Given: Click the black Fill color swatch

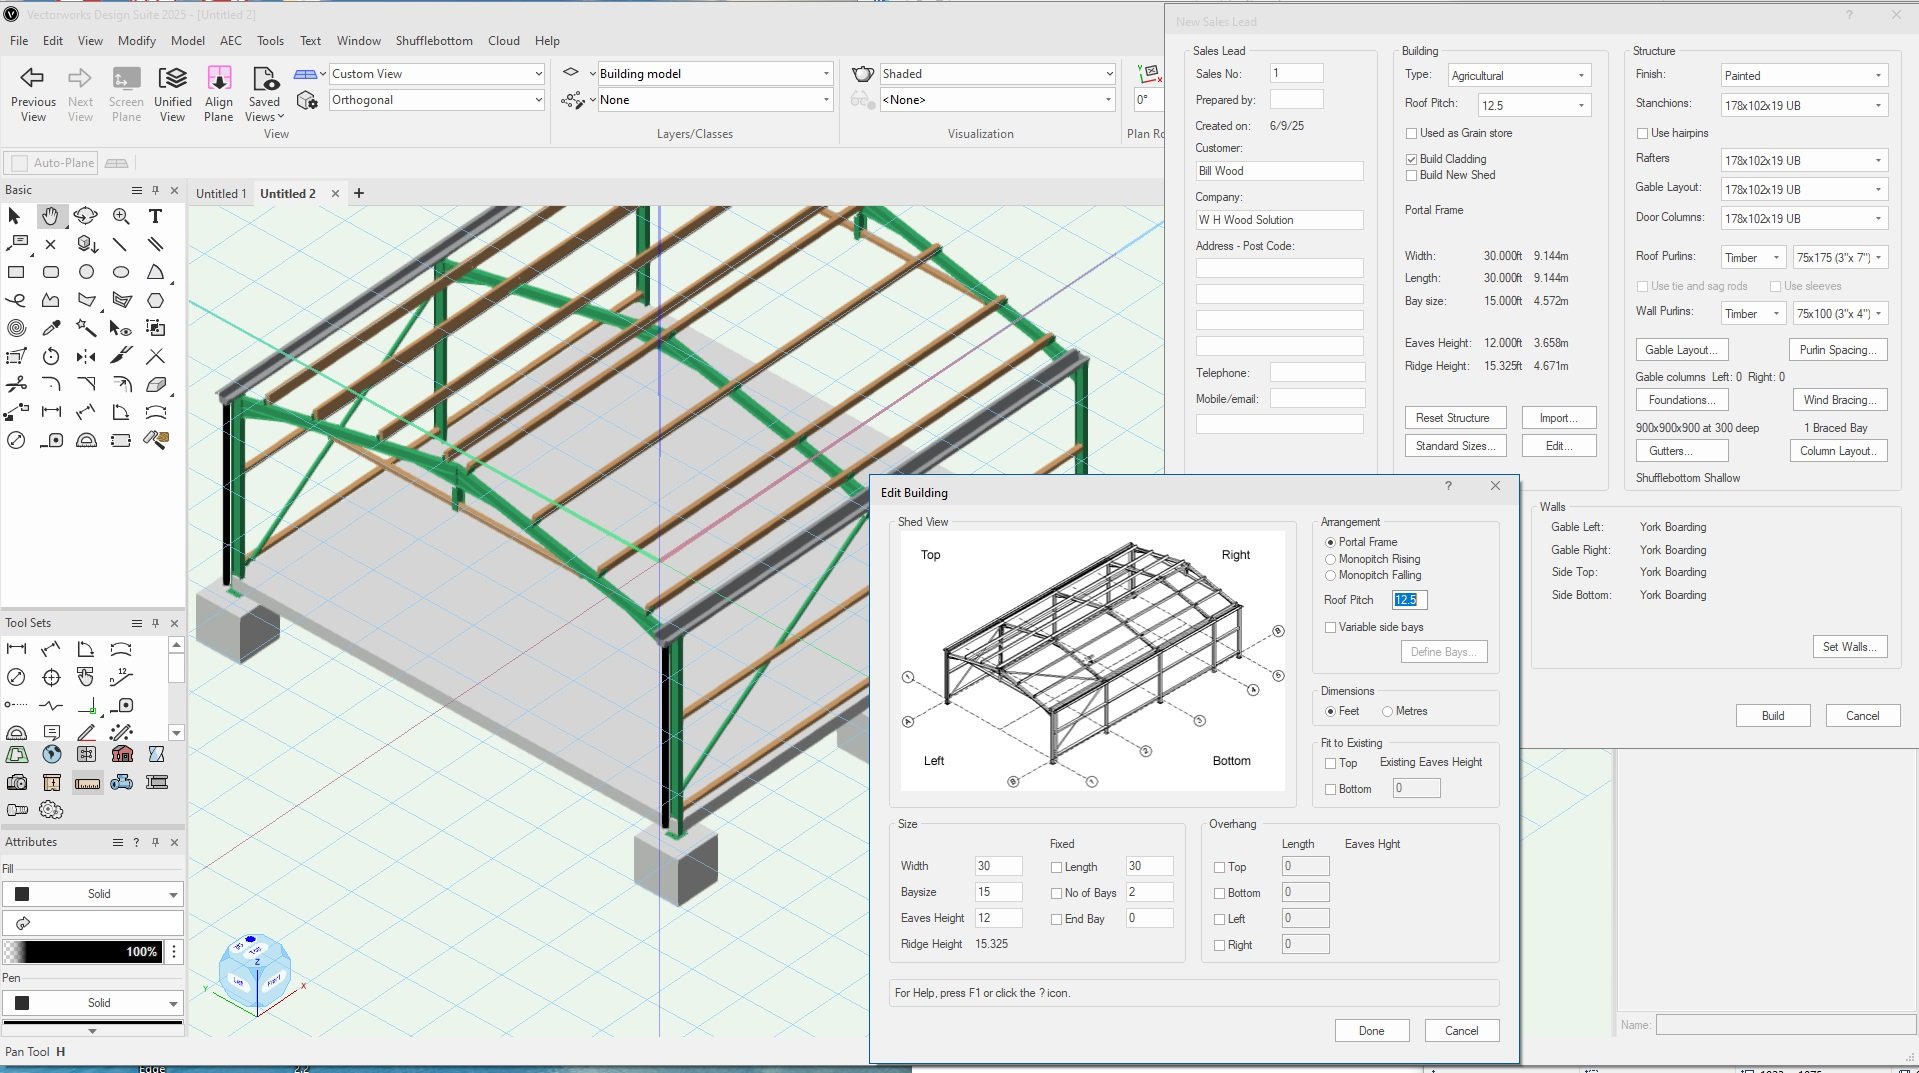Looking at the screenshot, I should [22, 894].
